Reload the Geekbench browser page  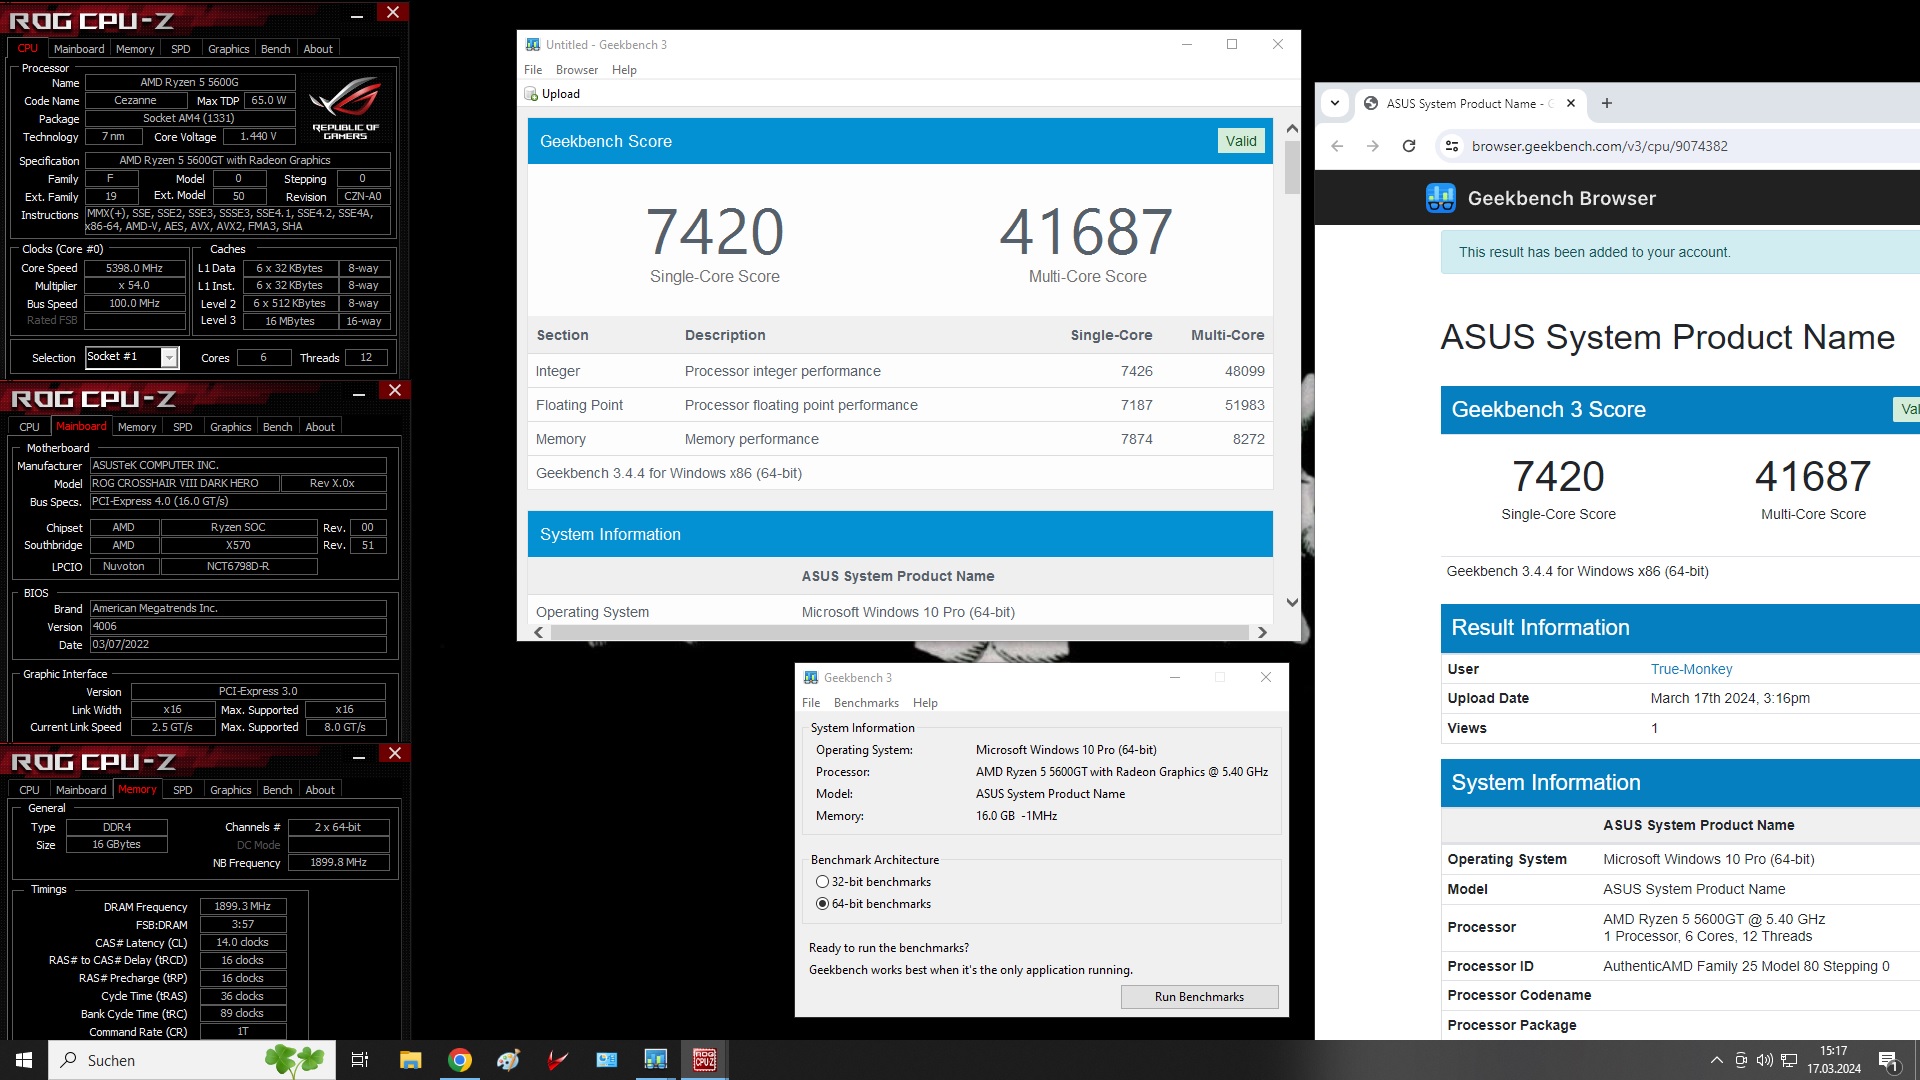[x=1409, y=146]
